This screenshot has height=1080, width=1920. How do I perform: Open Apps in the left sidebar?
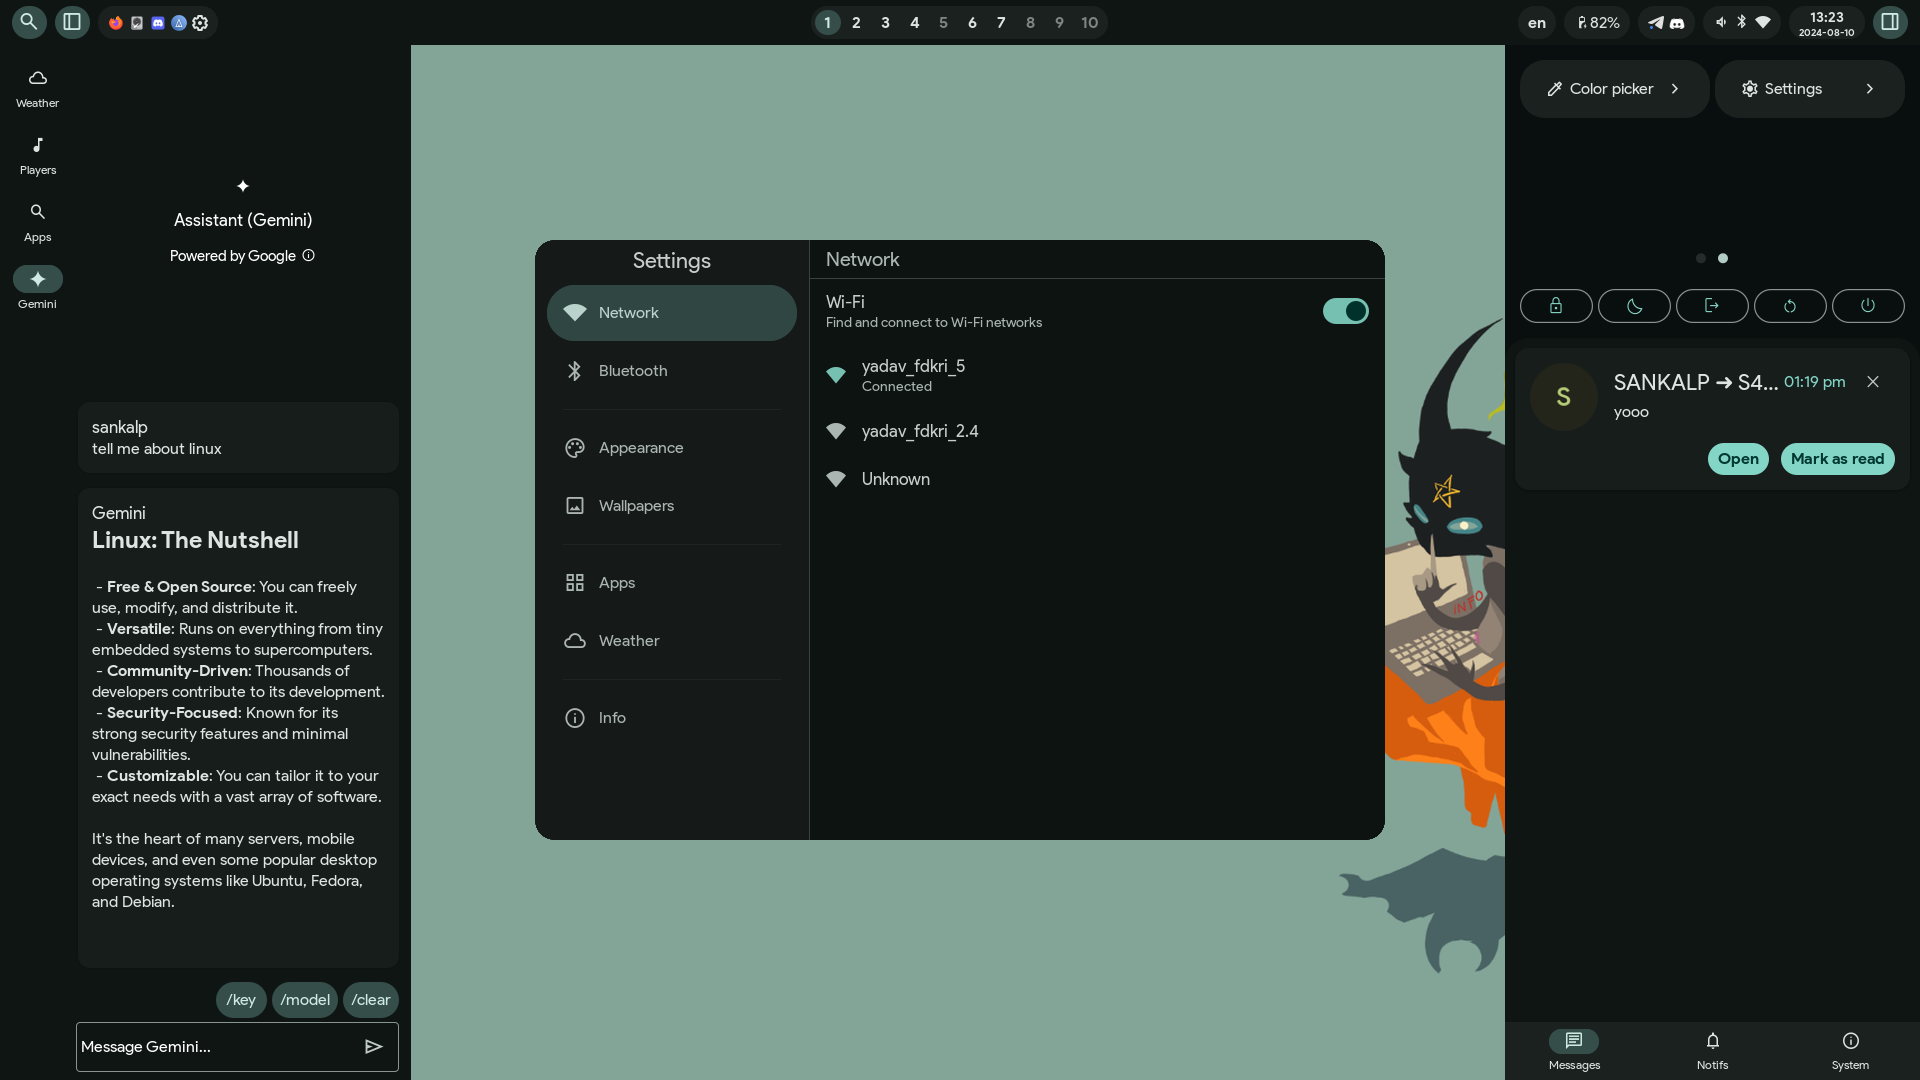[37, 222]
